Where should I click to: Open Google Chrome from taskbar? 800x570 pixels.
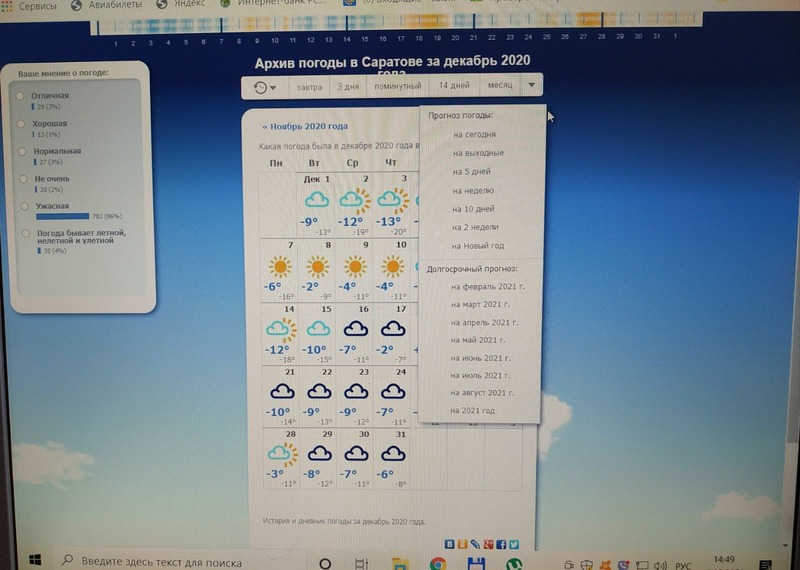click(438, 563)
